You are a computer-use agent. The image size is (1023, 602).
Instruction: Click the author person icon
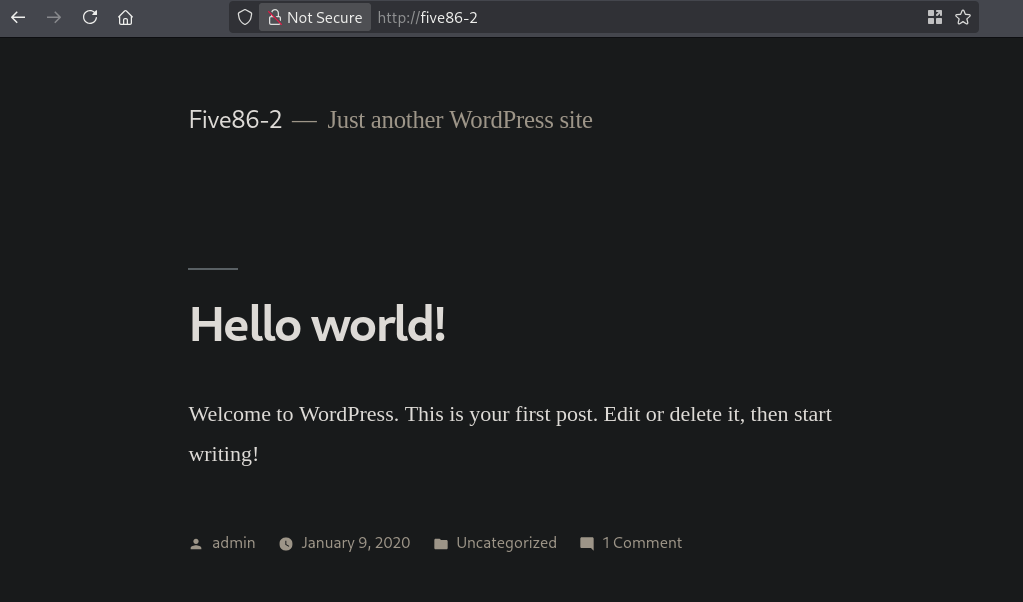[x=196, y=544]
